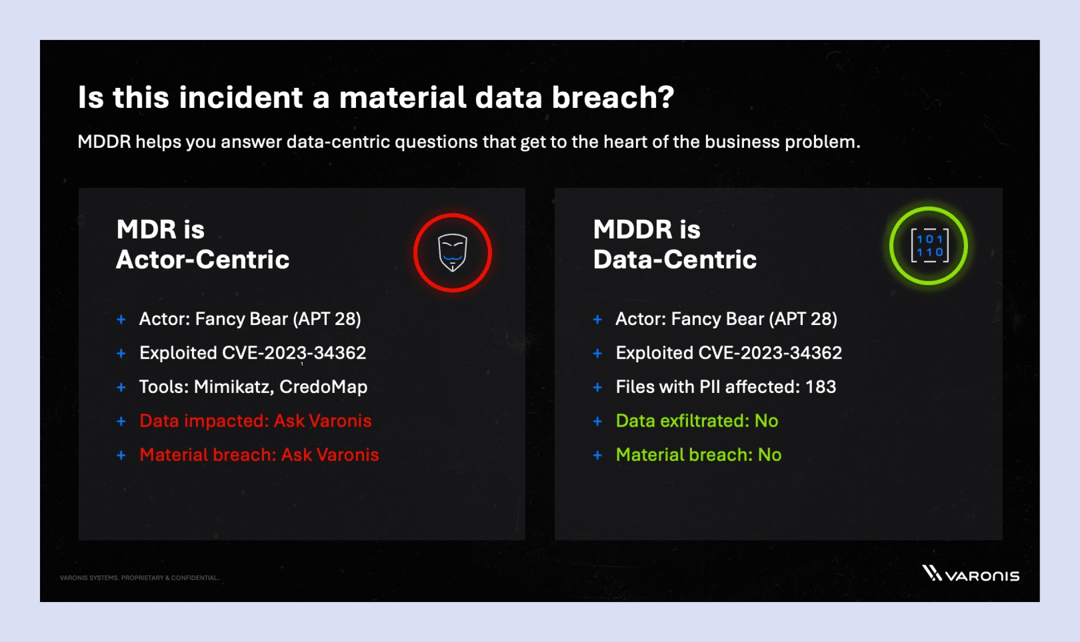Click the slide title about material data breach

click(x=376, y=98)
